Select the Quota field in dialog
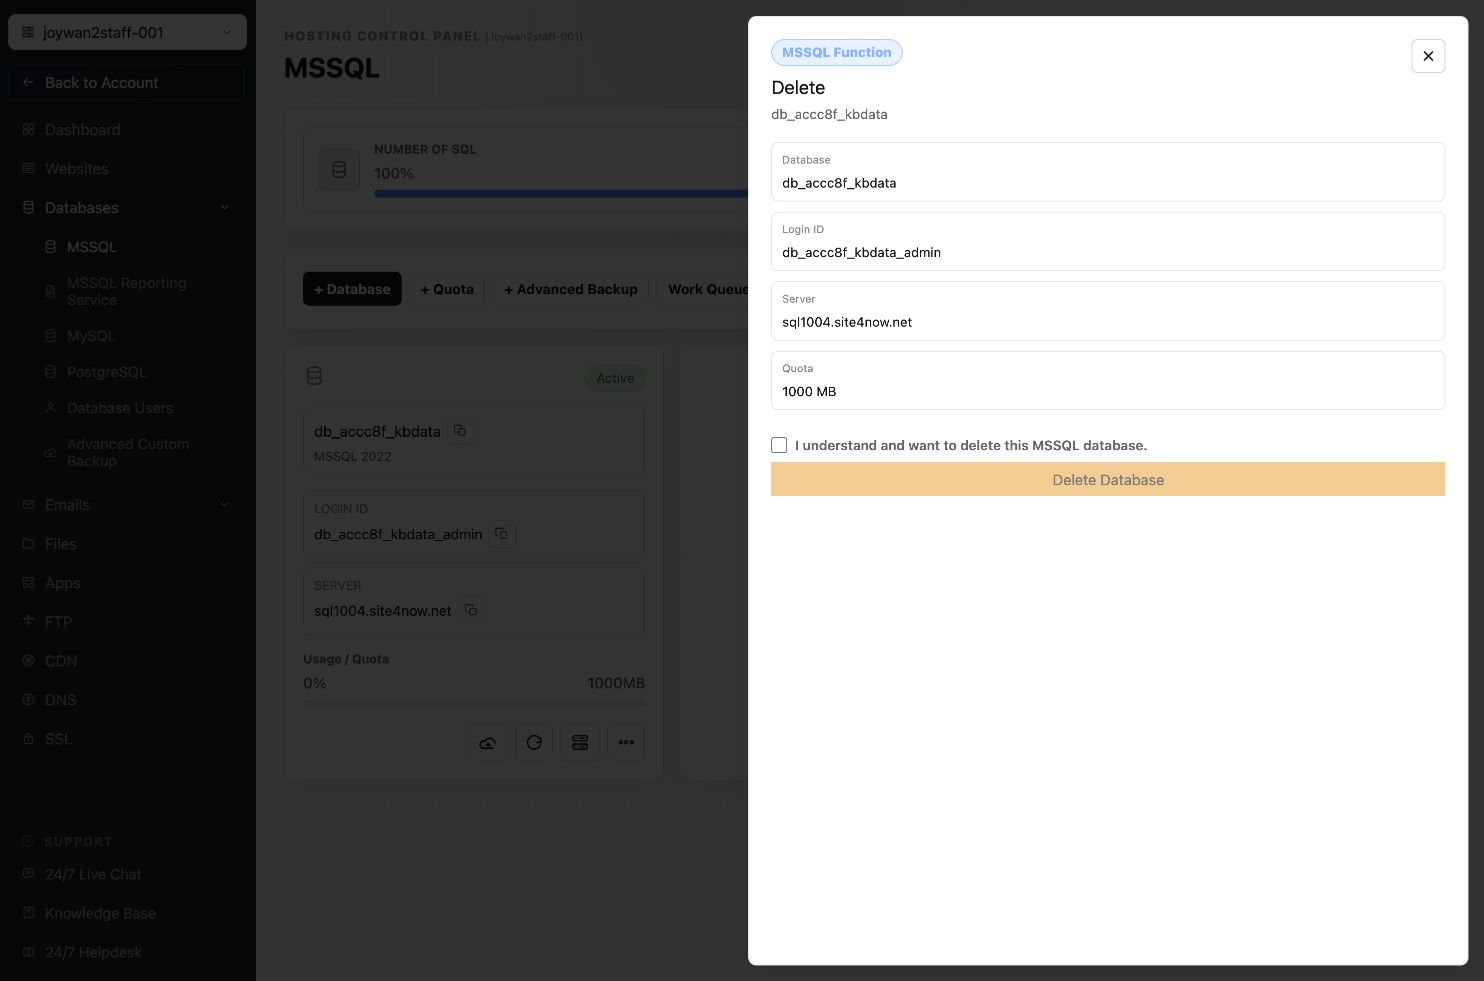This screenshot has width=1484, height=981. 1108,380
